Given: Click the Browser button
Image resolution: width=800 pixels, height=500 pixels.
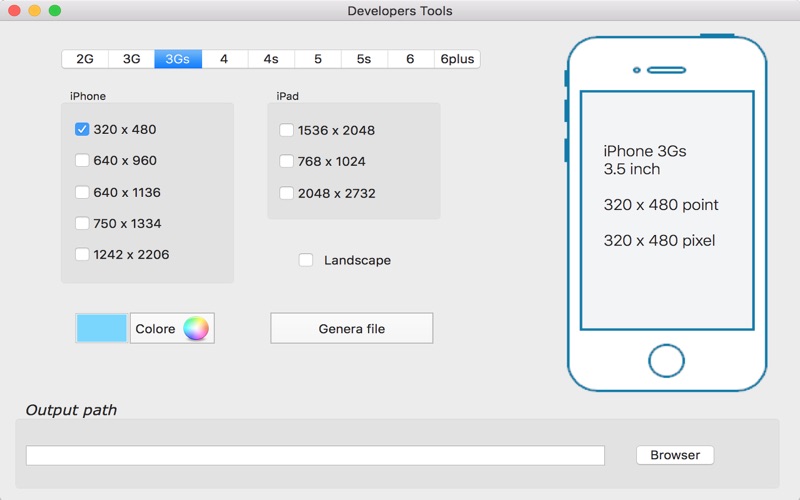Looking at the screenshot, I should coord(675,455).
